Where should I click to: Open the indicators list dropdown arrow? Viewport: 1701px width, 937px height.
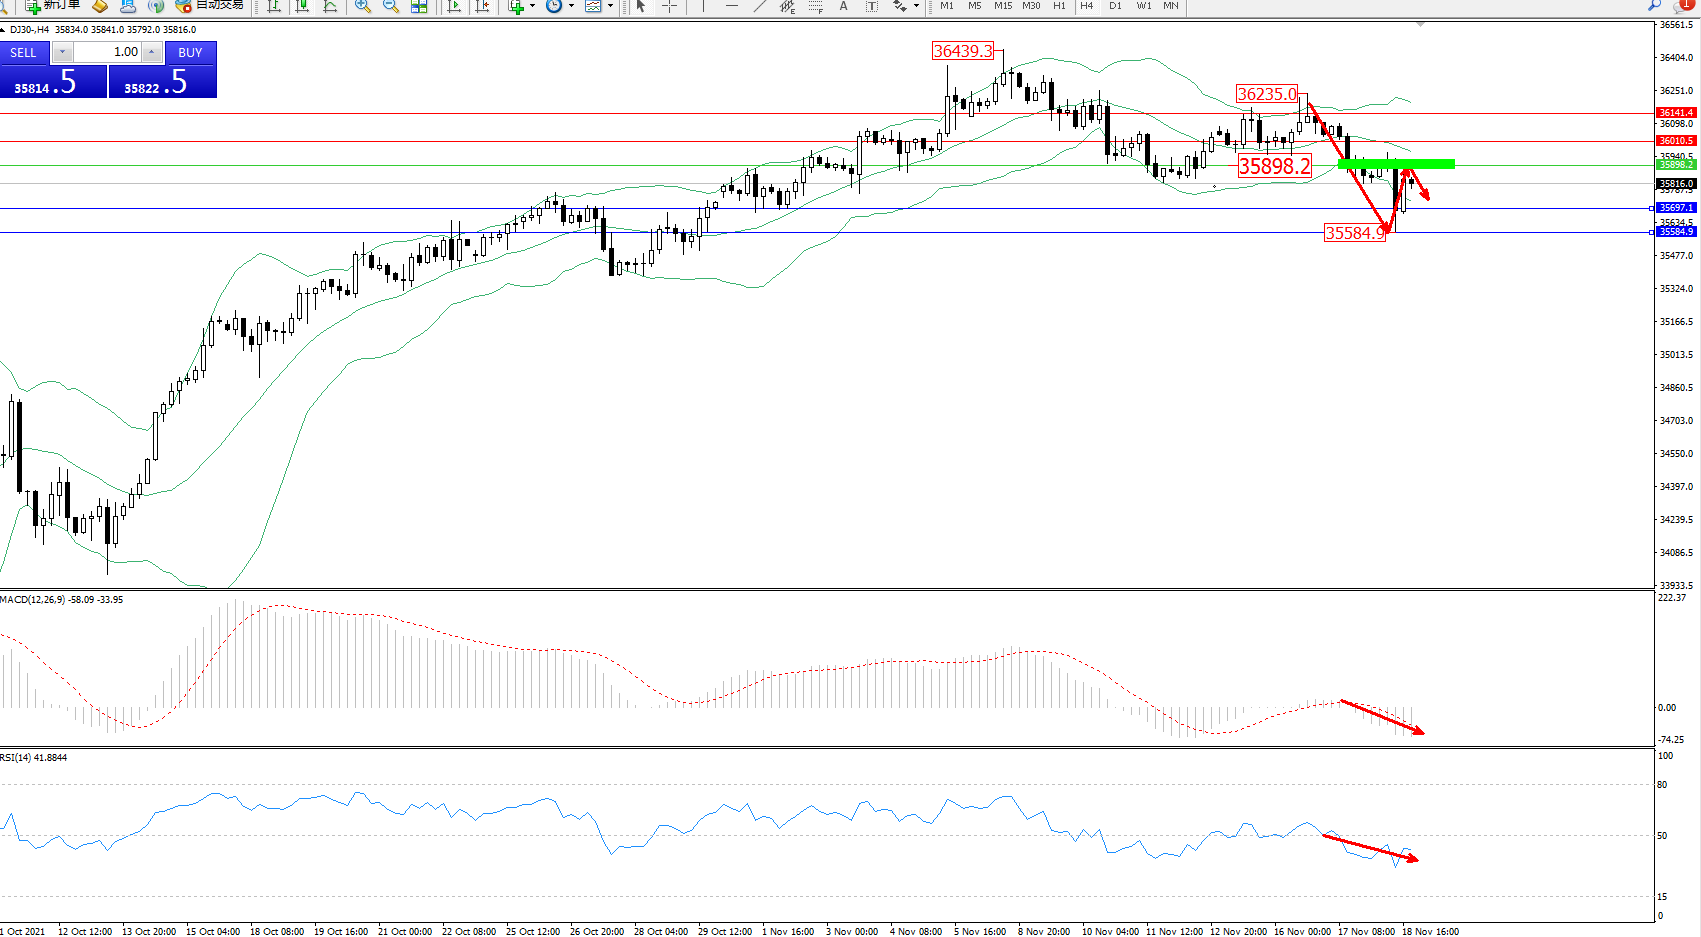coord(532,6)
